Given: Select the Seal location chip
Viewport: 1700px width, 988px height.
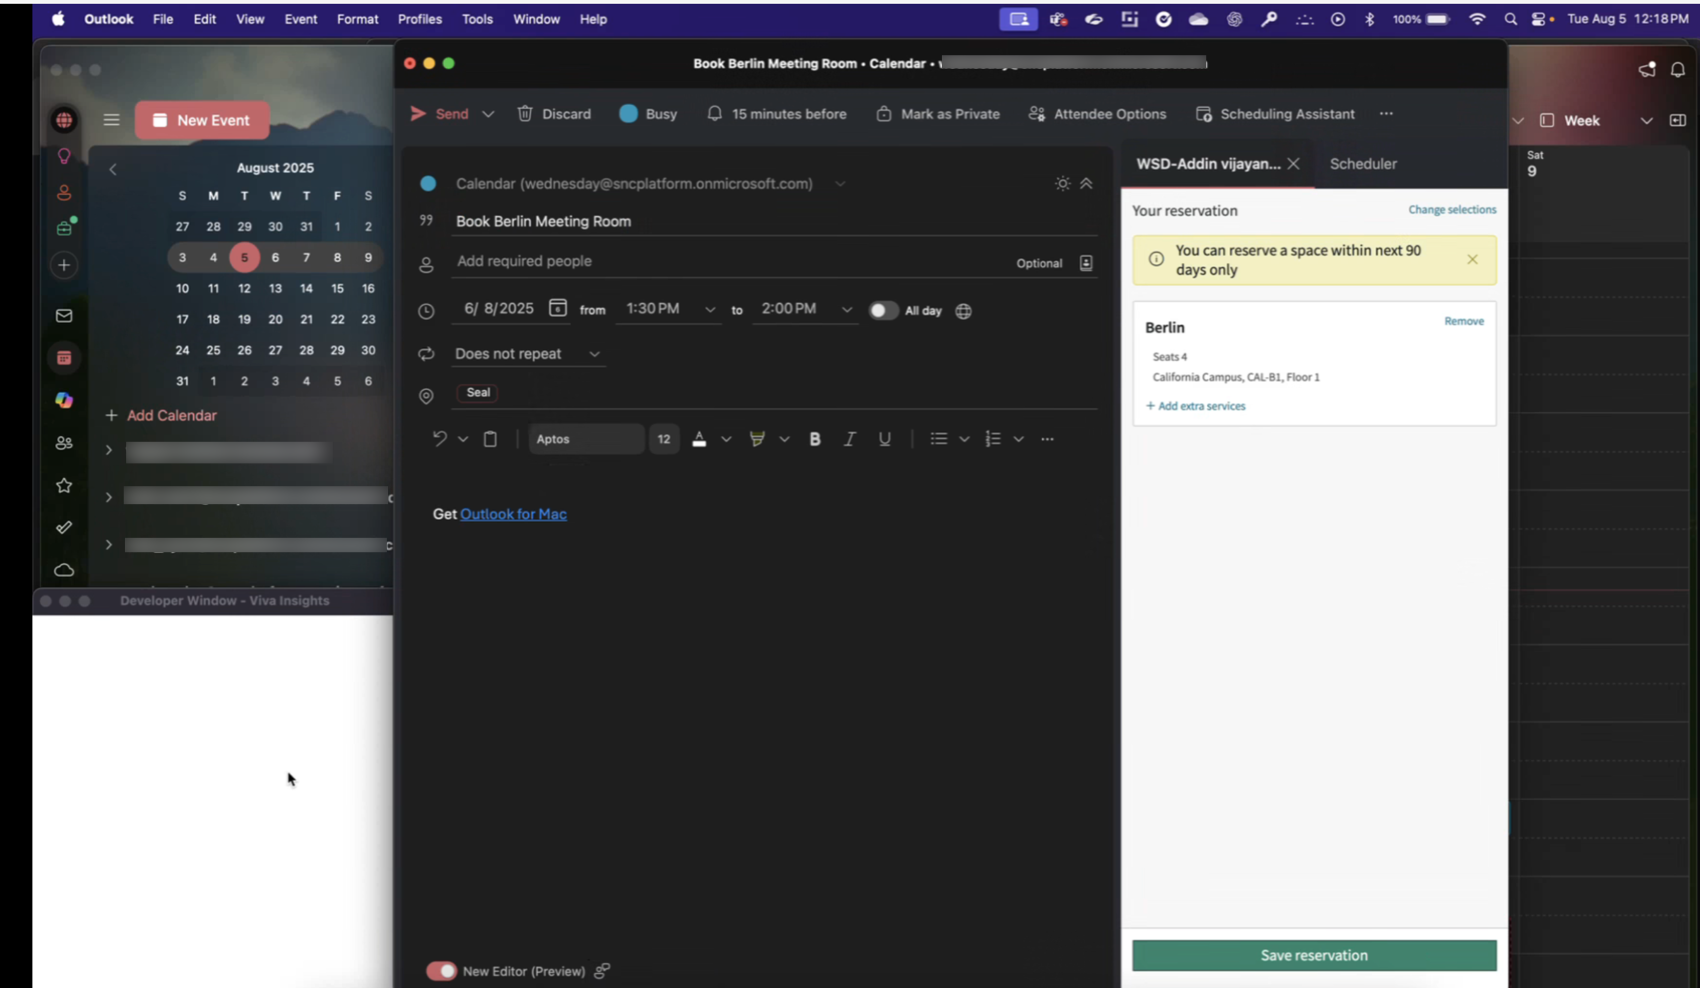Looking at the screenshot, I should coord(478,392).
